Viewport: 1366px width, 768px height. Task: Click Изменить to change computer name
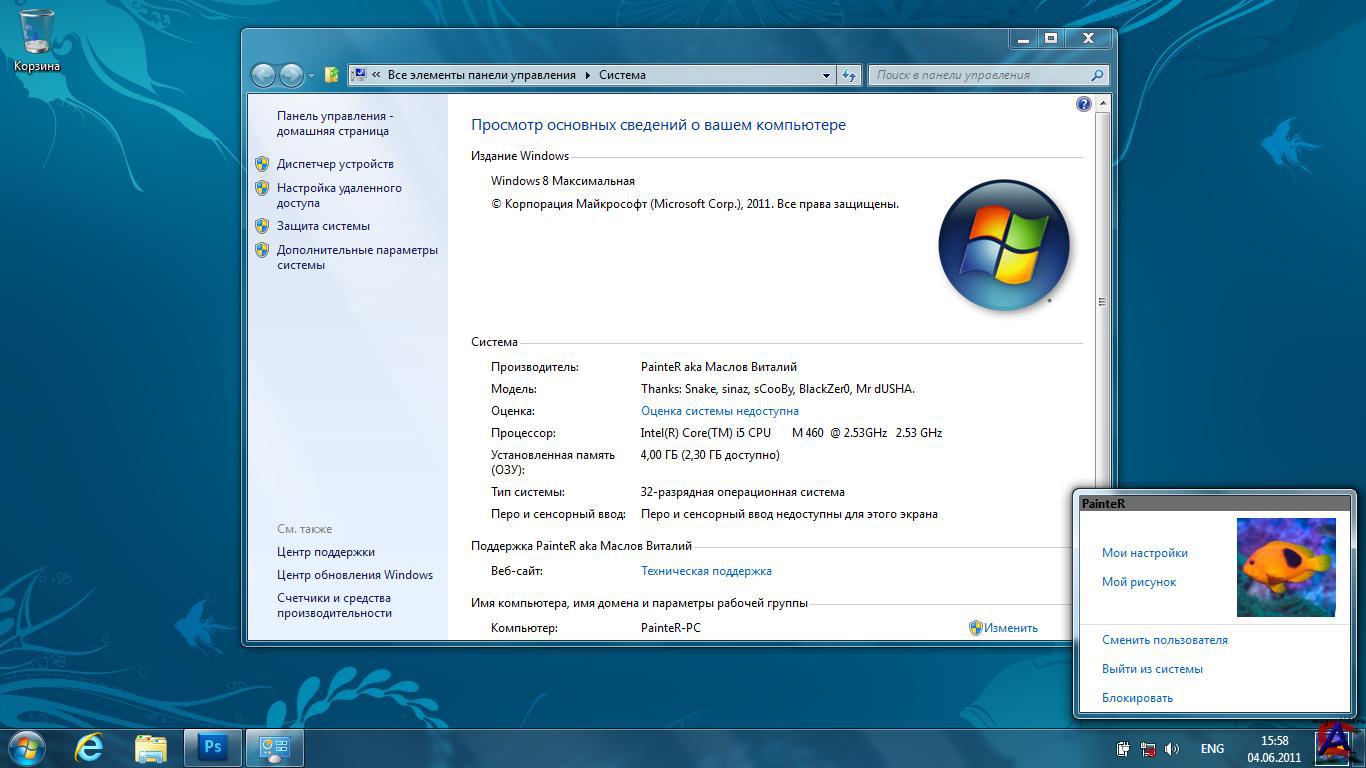(x=1010, y=628)
